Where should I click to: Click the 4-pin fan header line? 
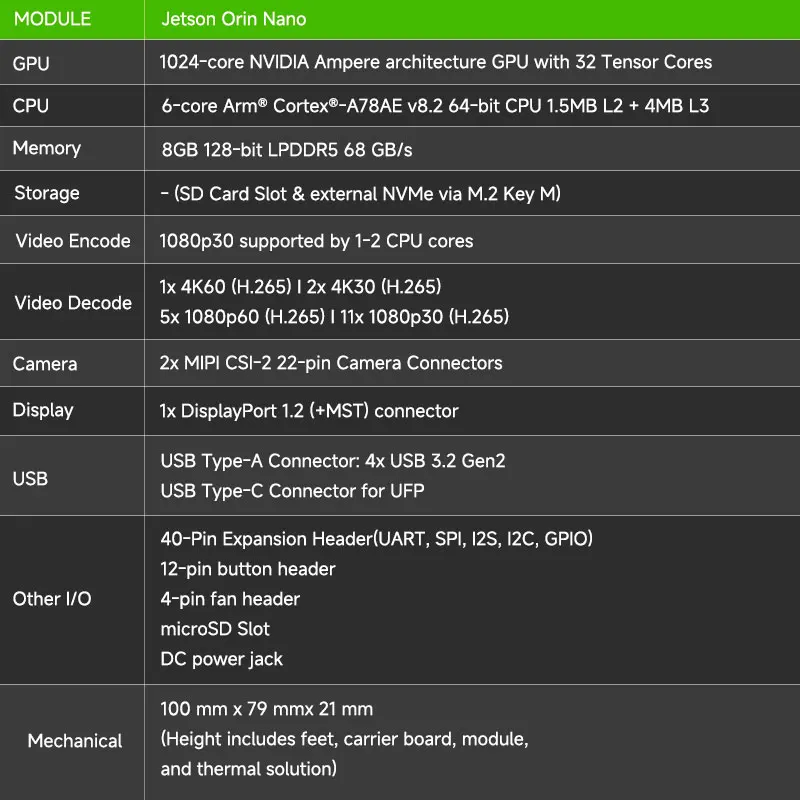pos(230,599)
